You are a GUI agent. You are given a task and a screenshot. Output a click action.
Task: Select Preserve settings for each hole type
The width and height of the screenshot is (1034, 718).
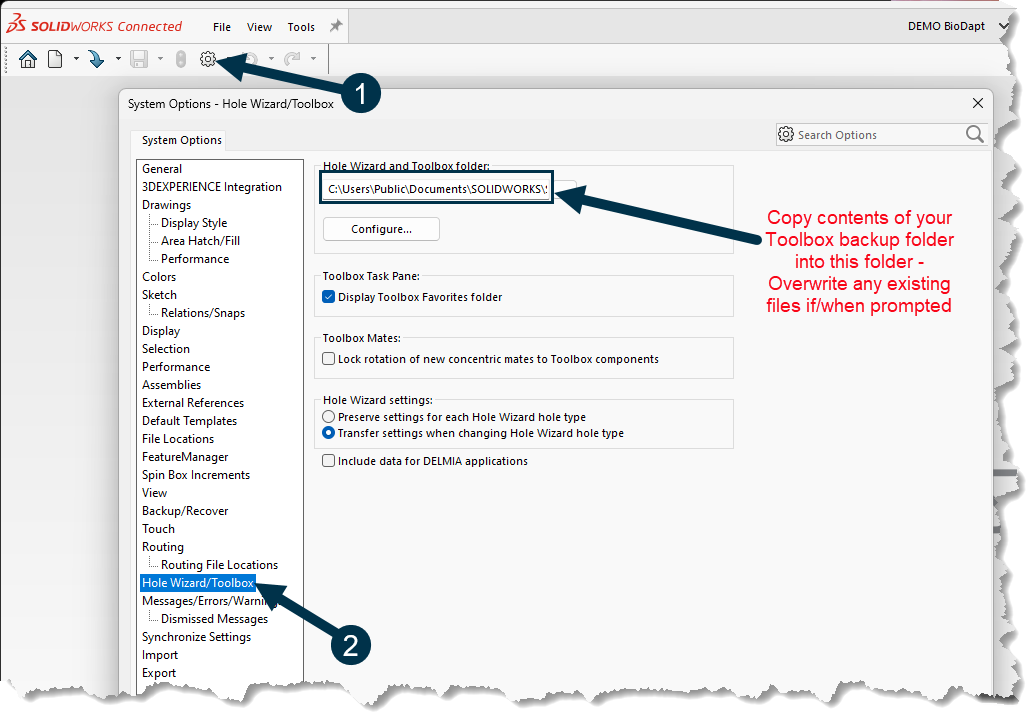pyautogui.click(x=328, y=417)
